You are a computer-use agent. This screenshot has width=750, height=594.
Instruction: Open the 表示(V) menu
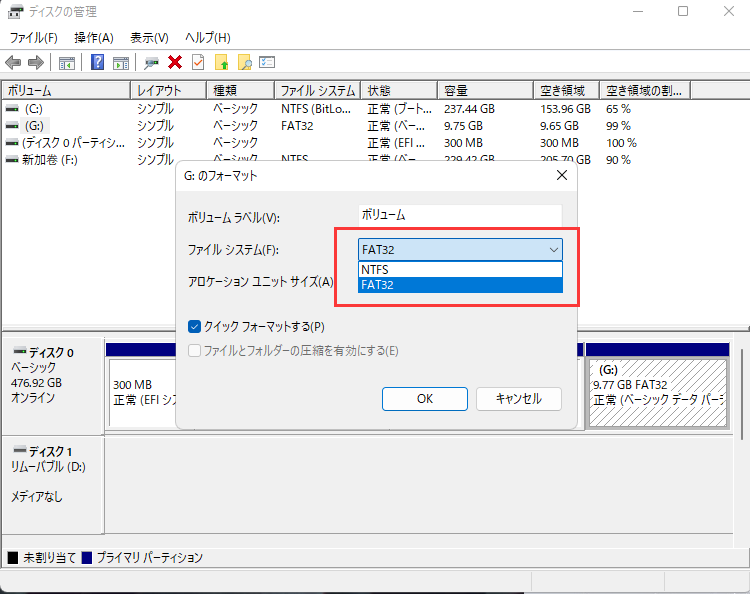pos(149,38)
